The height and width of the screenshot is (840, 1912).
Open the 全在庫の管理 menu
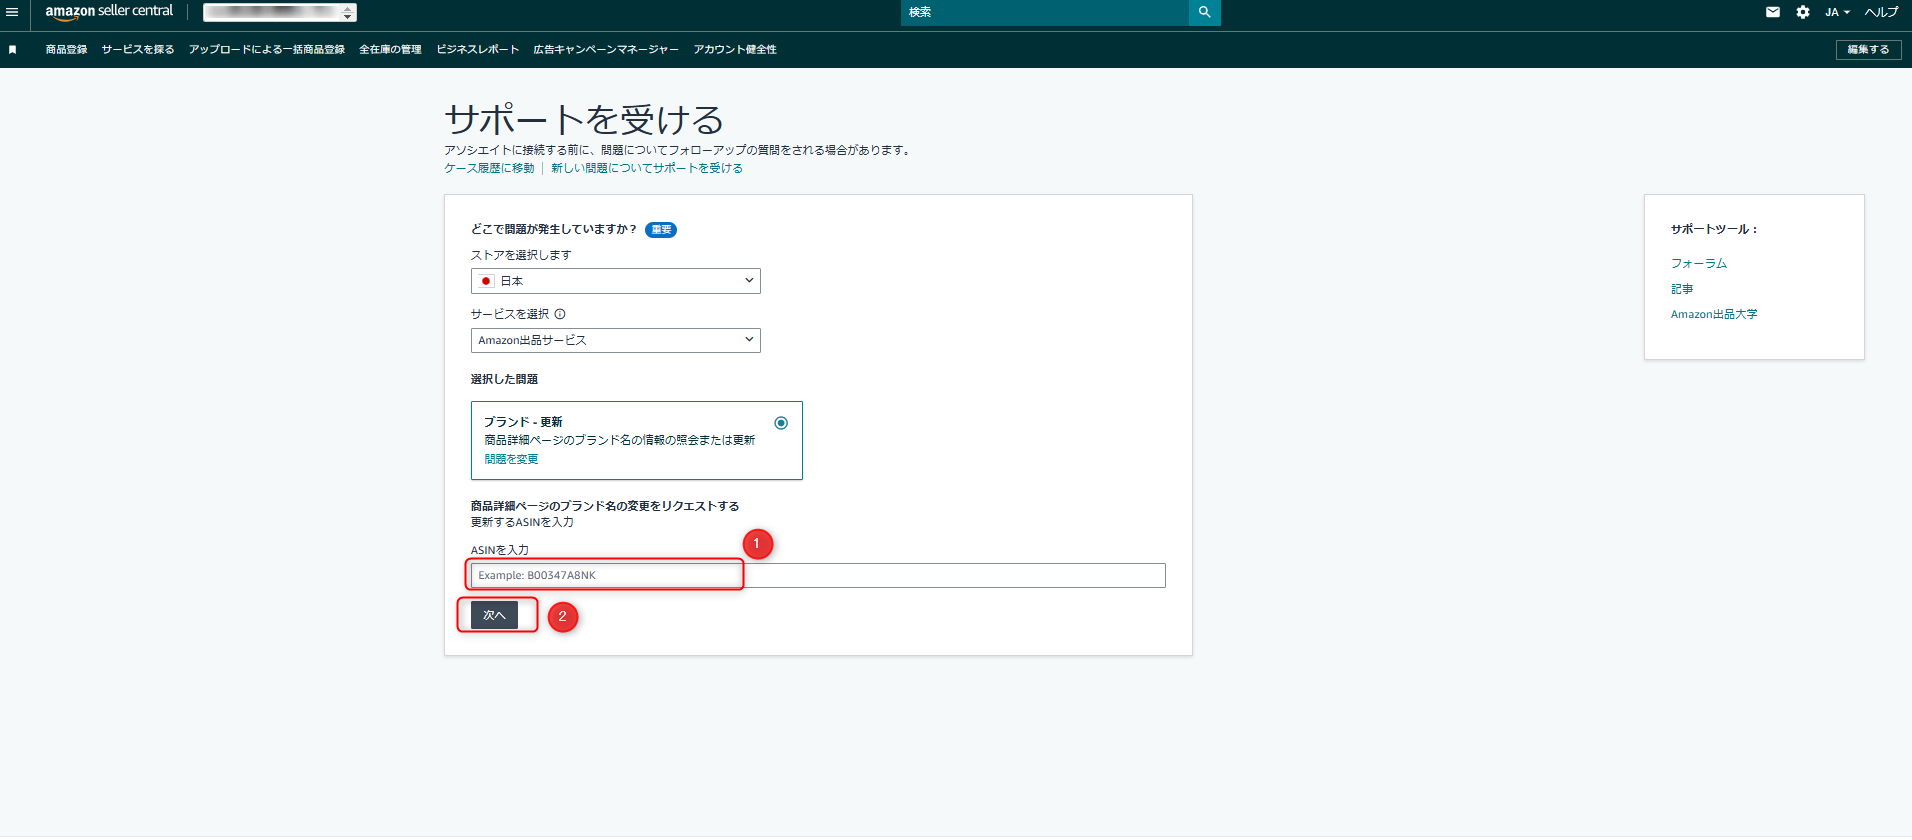click(x=390, y=49)
